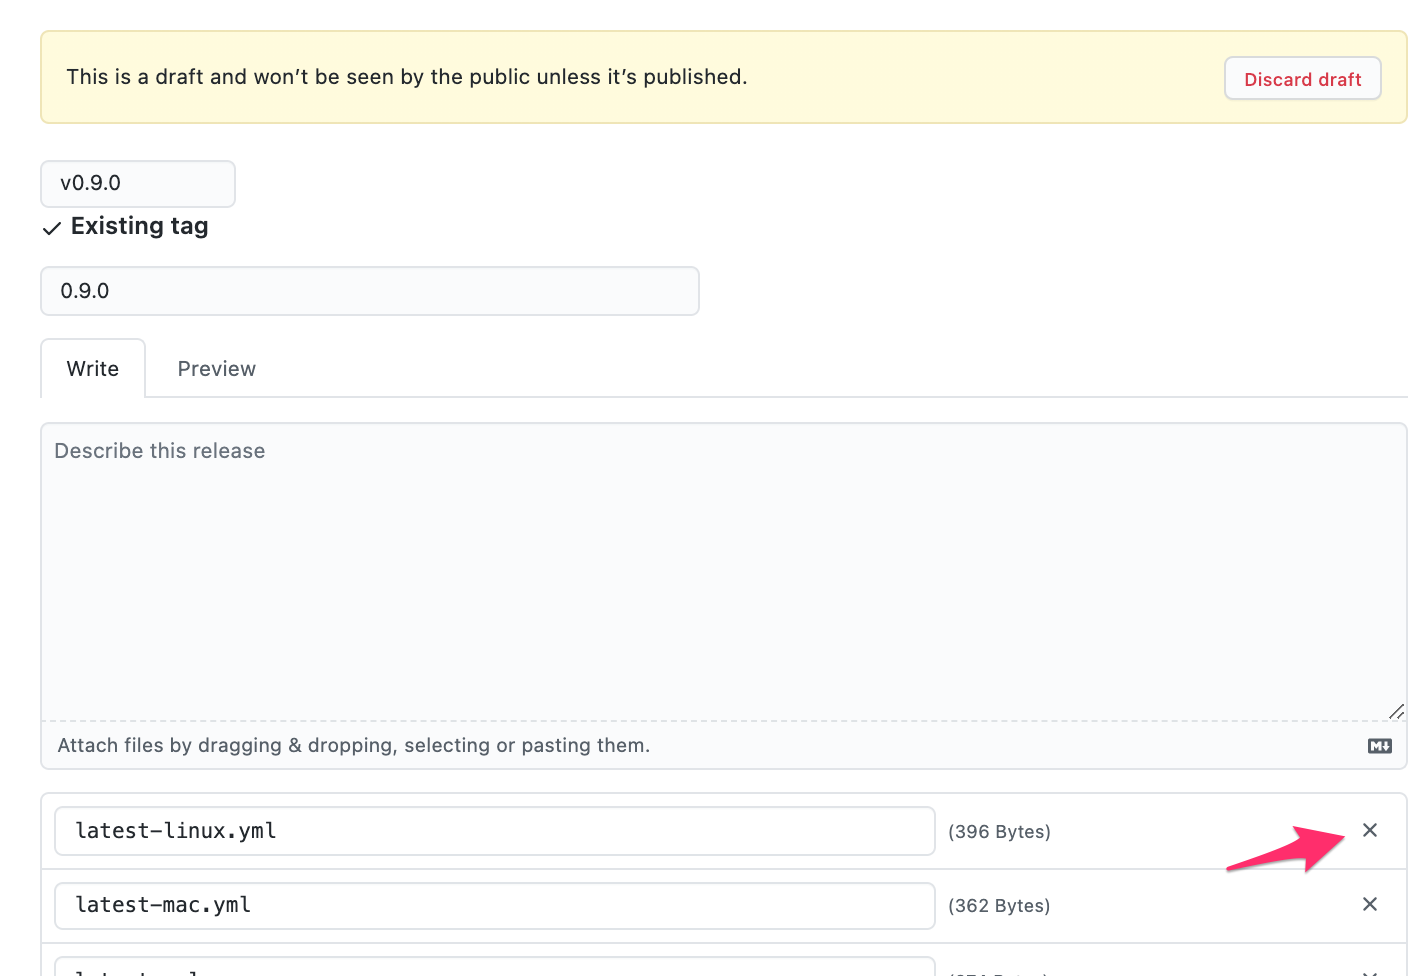Click the 362 Bytes size label
The image size is (1416, 976).
999,905
